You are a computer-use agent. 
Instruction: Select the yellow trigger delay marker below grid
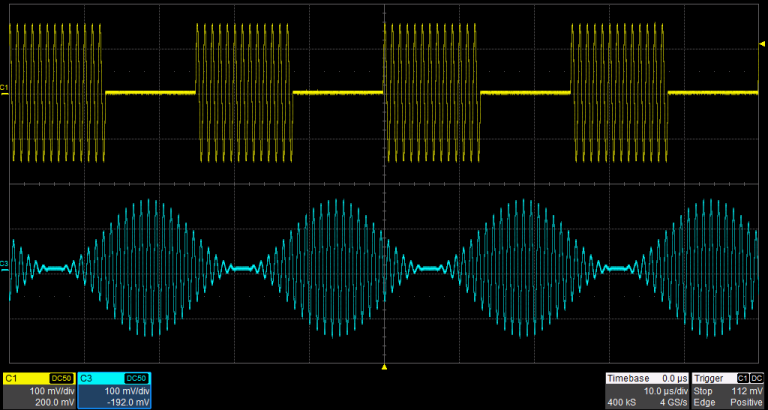(384, 368)
